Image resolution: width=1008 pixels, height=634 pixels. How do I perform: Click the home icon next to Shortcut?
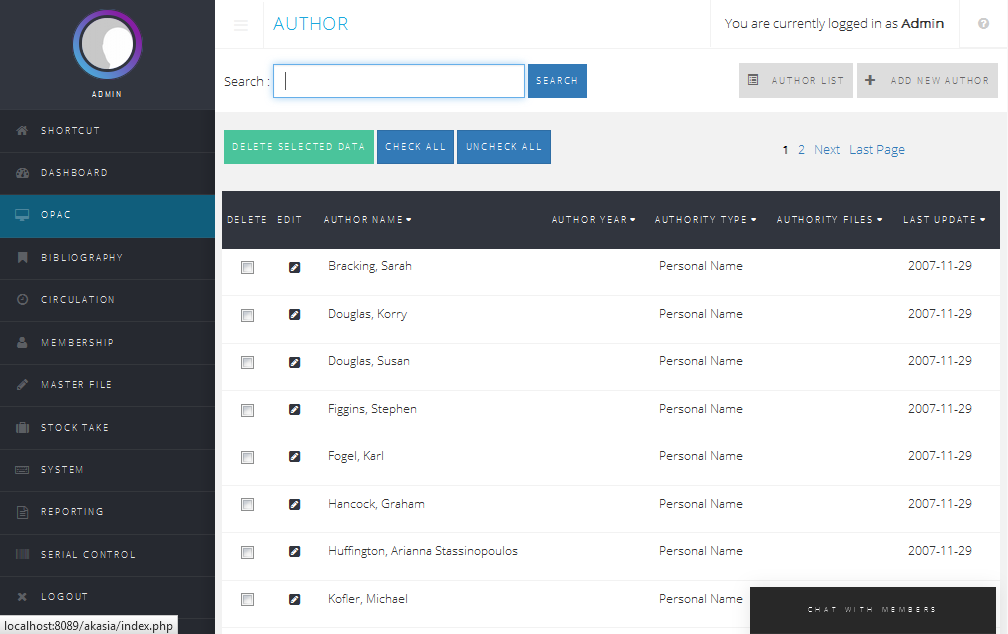pyautogui.click(x=22, y=131)
